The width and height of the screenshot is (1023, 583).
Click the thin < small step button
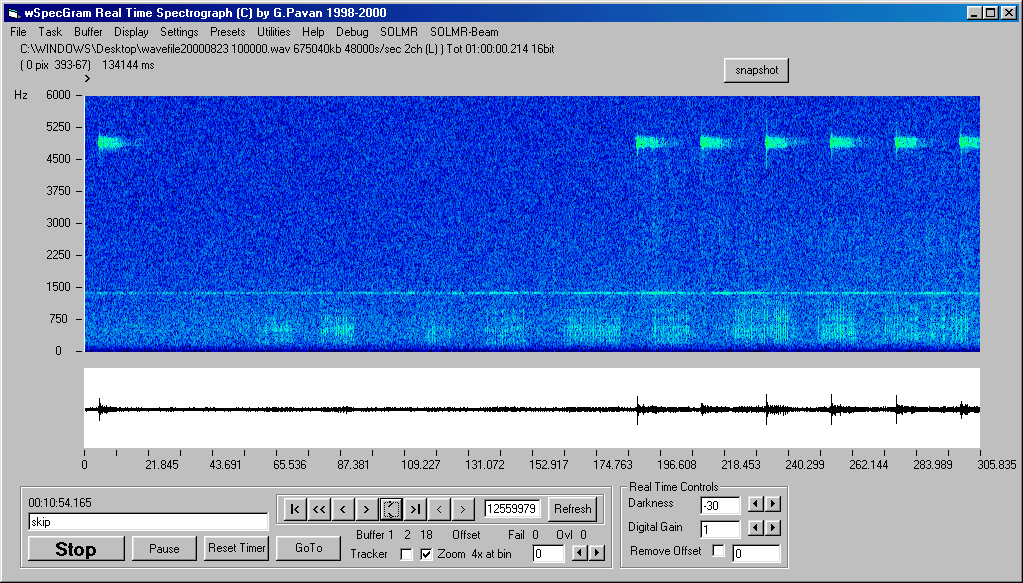click(x=439, y=509)
